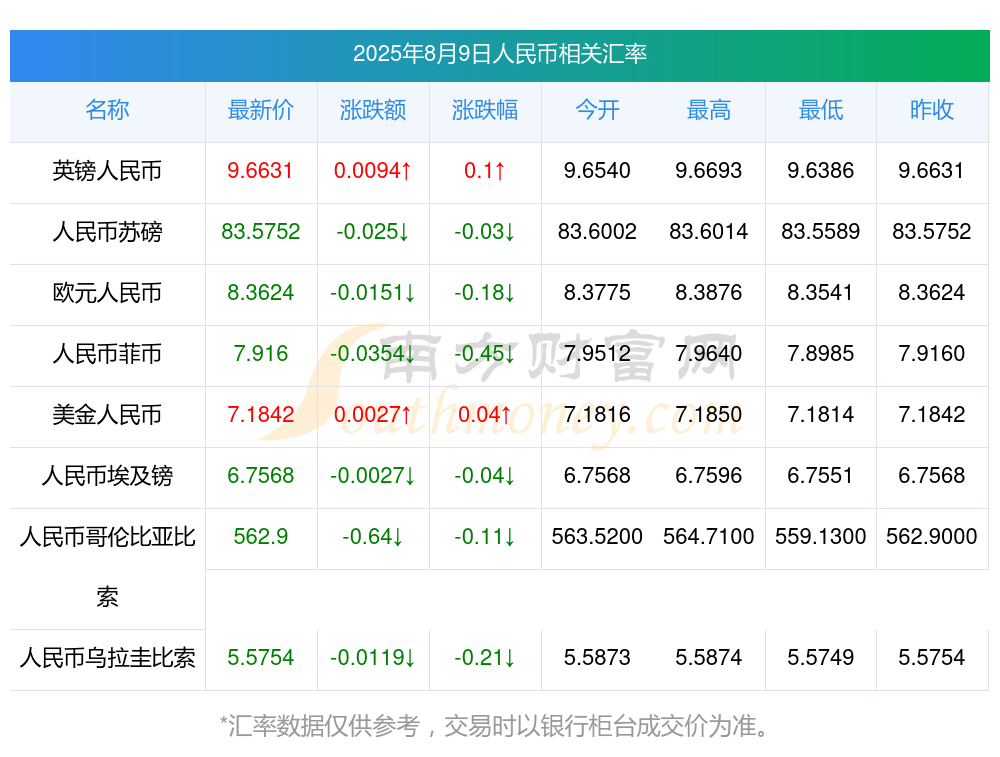Click percent change -0.45↓
1000x757 pixels.
pos(485,353)
